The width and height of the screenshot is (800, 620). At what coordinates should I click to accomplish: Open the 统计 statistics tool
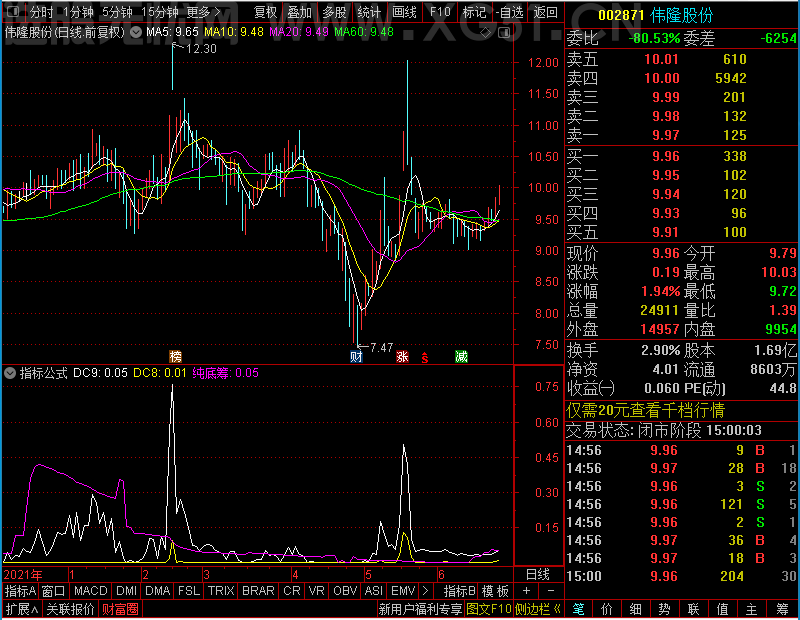coord(369,12)
